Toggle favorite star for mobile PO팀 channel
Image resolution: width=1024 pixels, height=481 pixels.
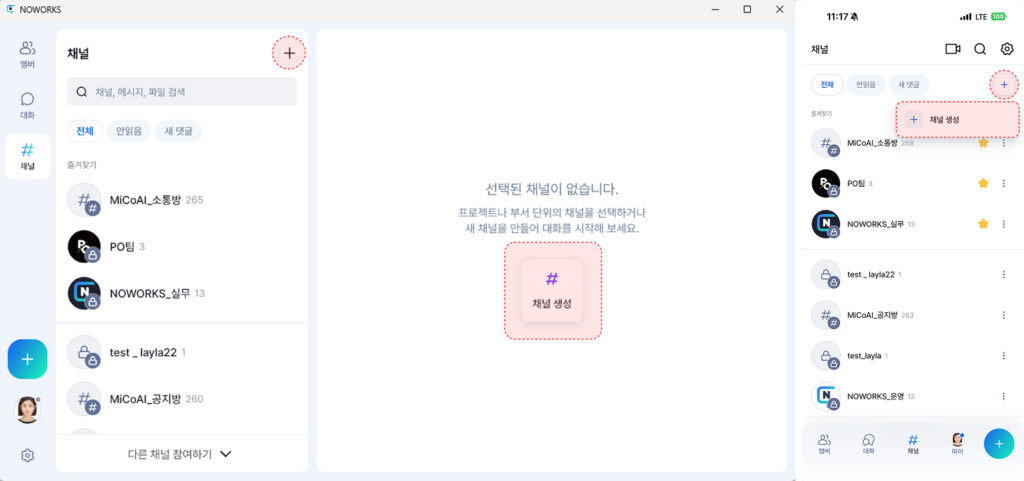point(983,183)
